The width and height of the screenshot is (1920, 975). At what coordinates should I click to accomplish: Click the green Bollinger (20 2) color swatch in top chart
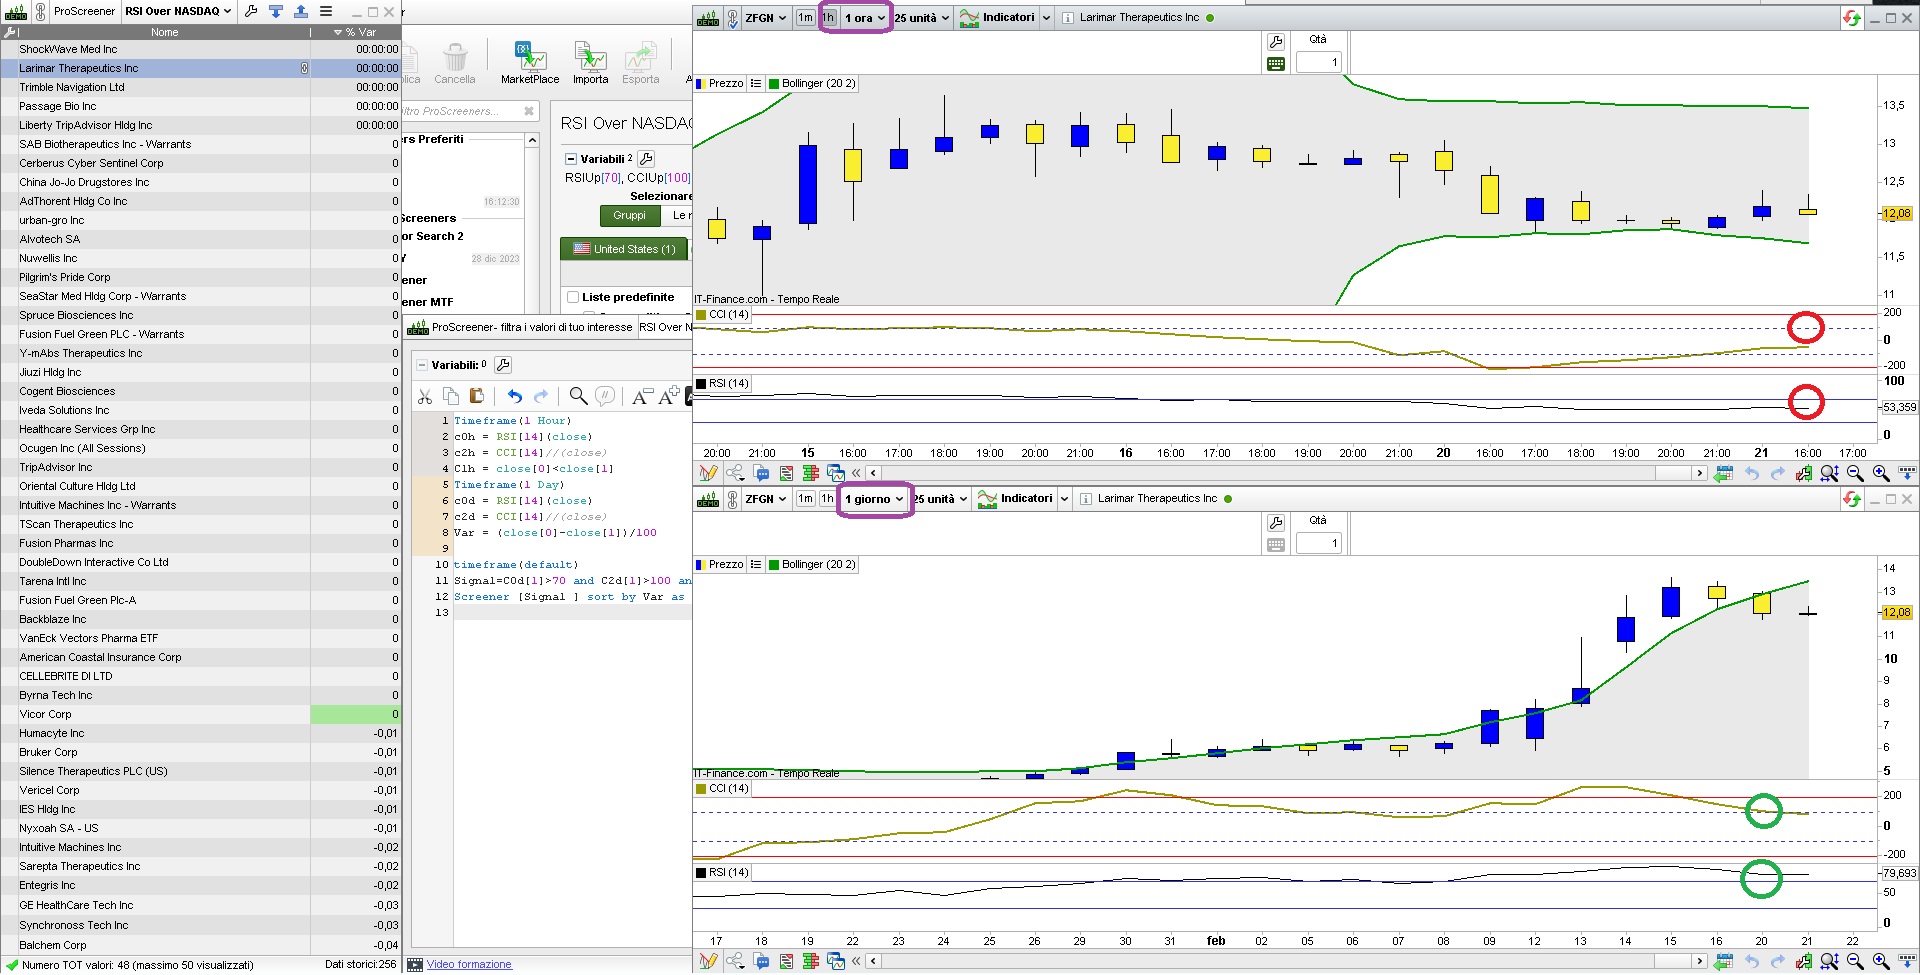coord(774,84)
